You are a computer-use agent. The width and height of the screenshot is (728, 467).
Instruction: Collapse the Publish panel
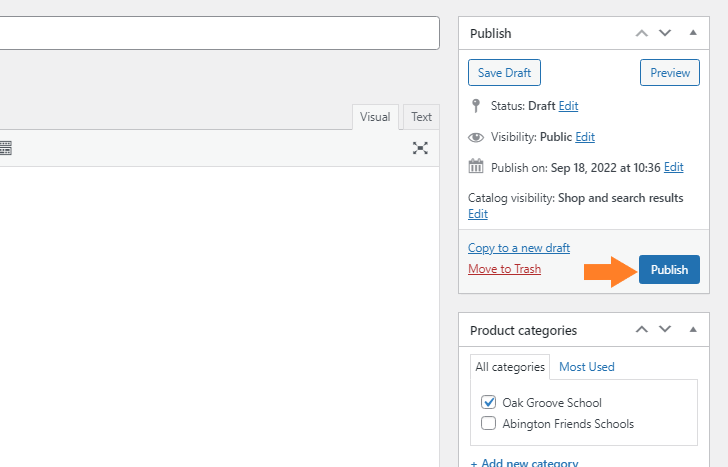[x=693, y=32]
